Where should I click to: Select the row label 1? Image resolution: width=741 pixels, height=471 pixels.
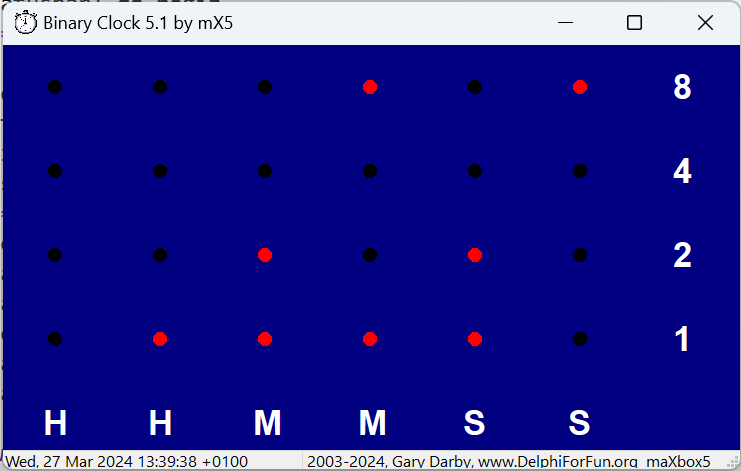[682, 340]
